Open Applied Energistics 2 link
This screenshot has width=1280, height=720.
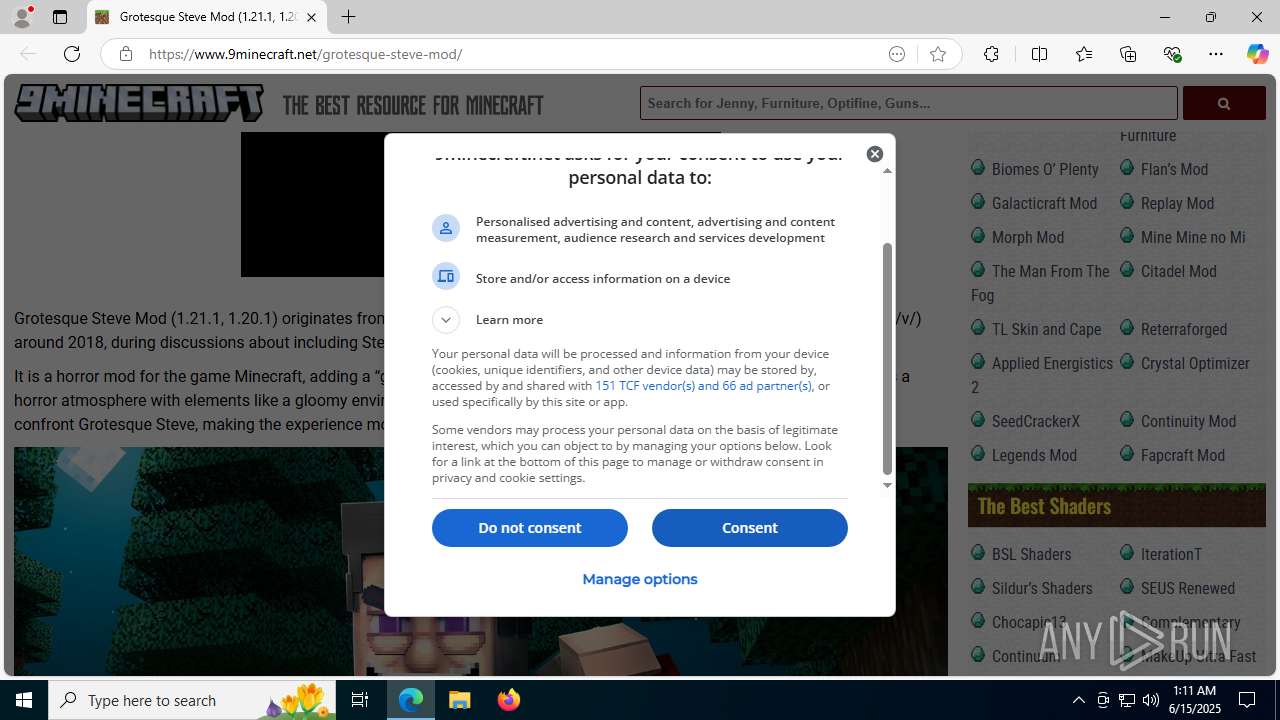1042,375
